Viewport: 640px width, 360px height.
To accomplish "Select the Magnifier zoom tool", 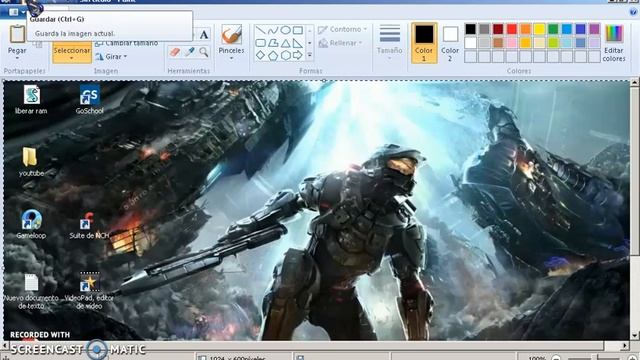I will tap(204, 52).
